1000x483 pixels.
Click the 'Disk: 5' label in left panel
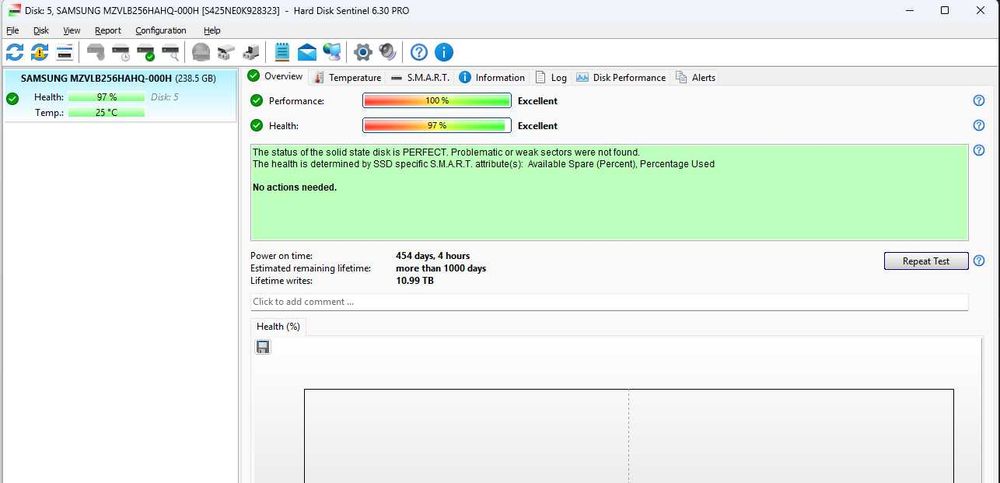click(x=165, y=98)
